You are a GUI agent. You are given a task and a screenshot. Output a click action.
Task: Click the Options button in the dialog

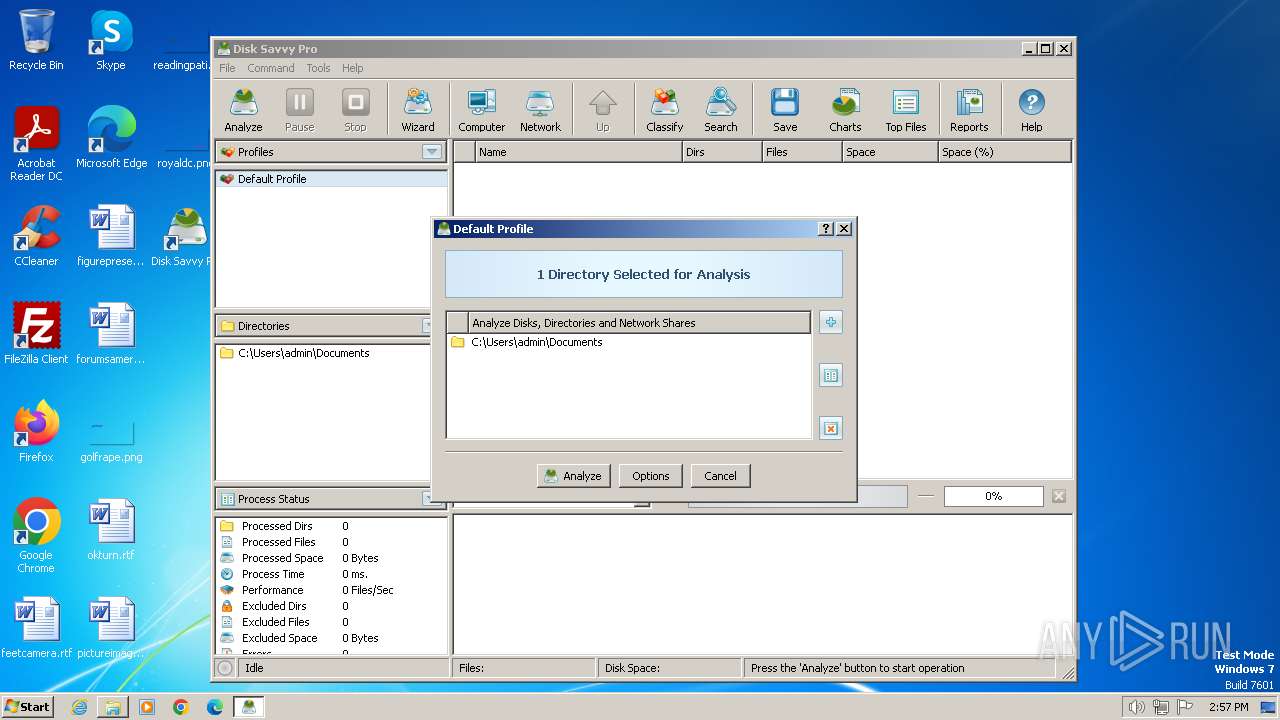(x=651, y=476)
